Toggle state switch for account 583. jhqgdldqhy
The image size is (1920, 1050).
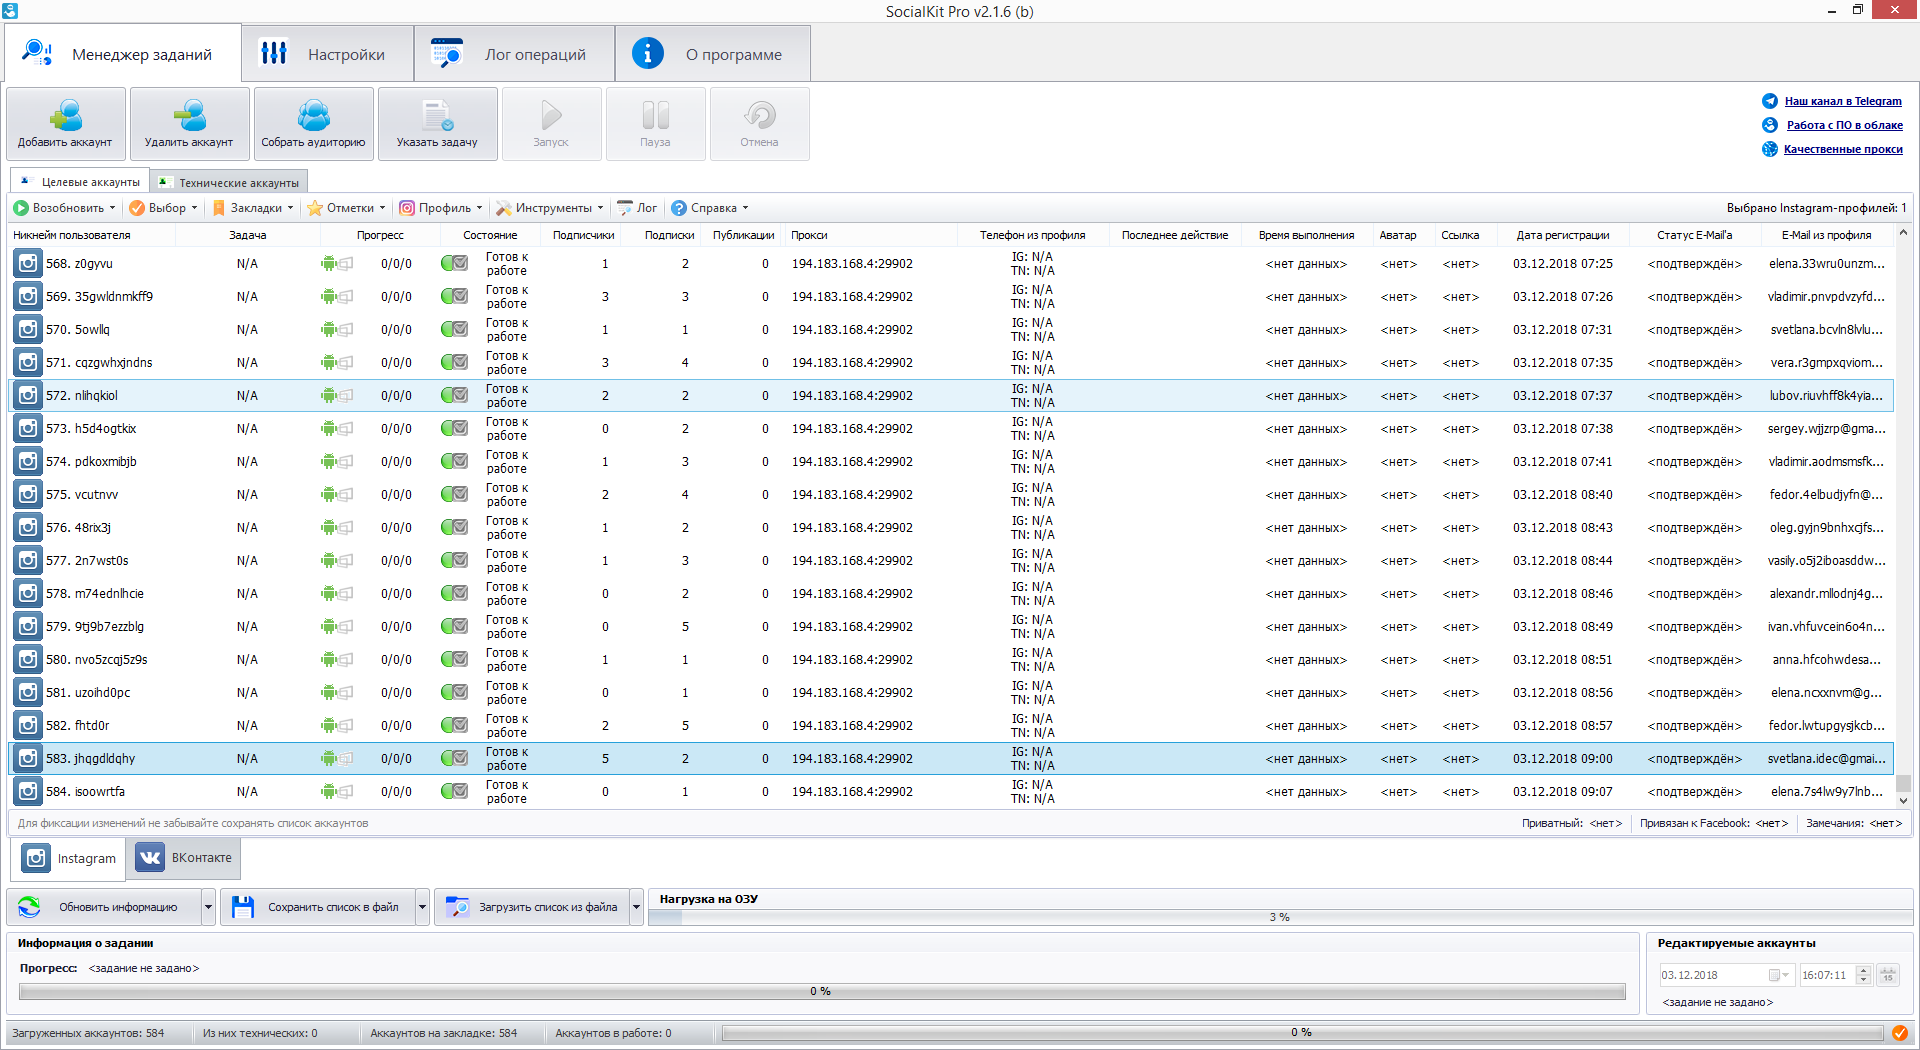pyautogui.click(x=455, y=759)
